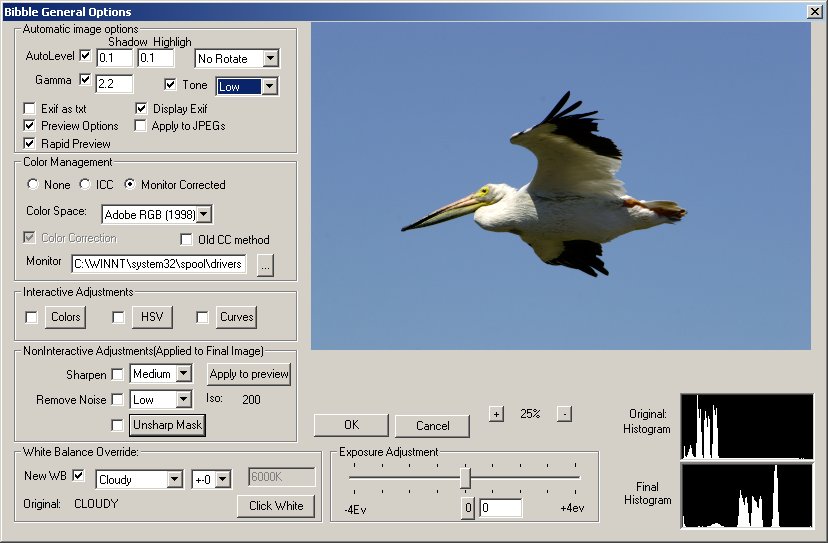The image size is (828, 543).
Task: Open the Curves adjustment dialog
Action: click(237, 317)
